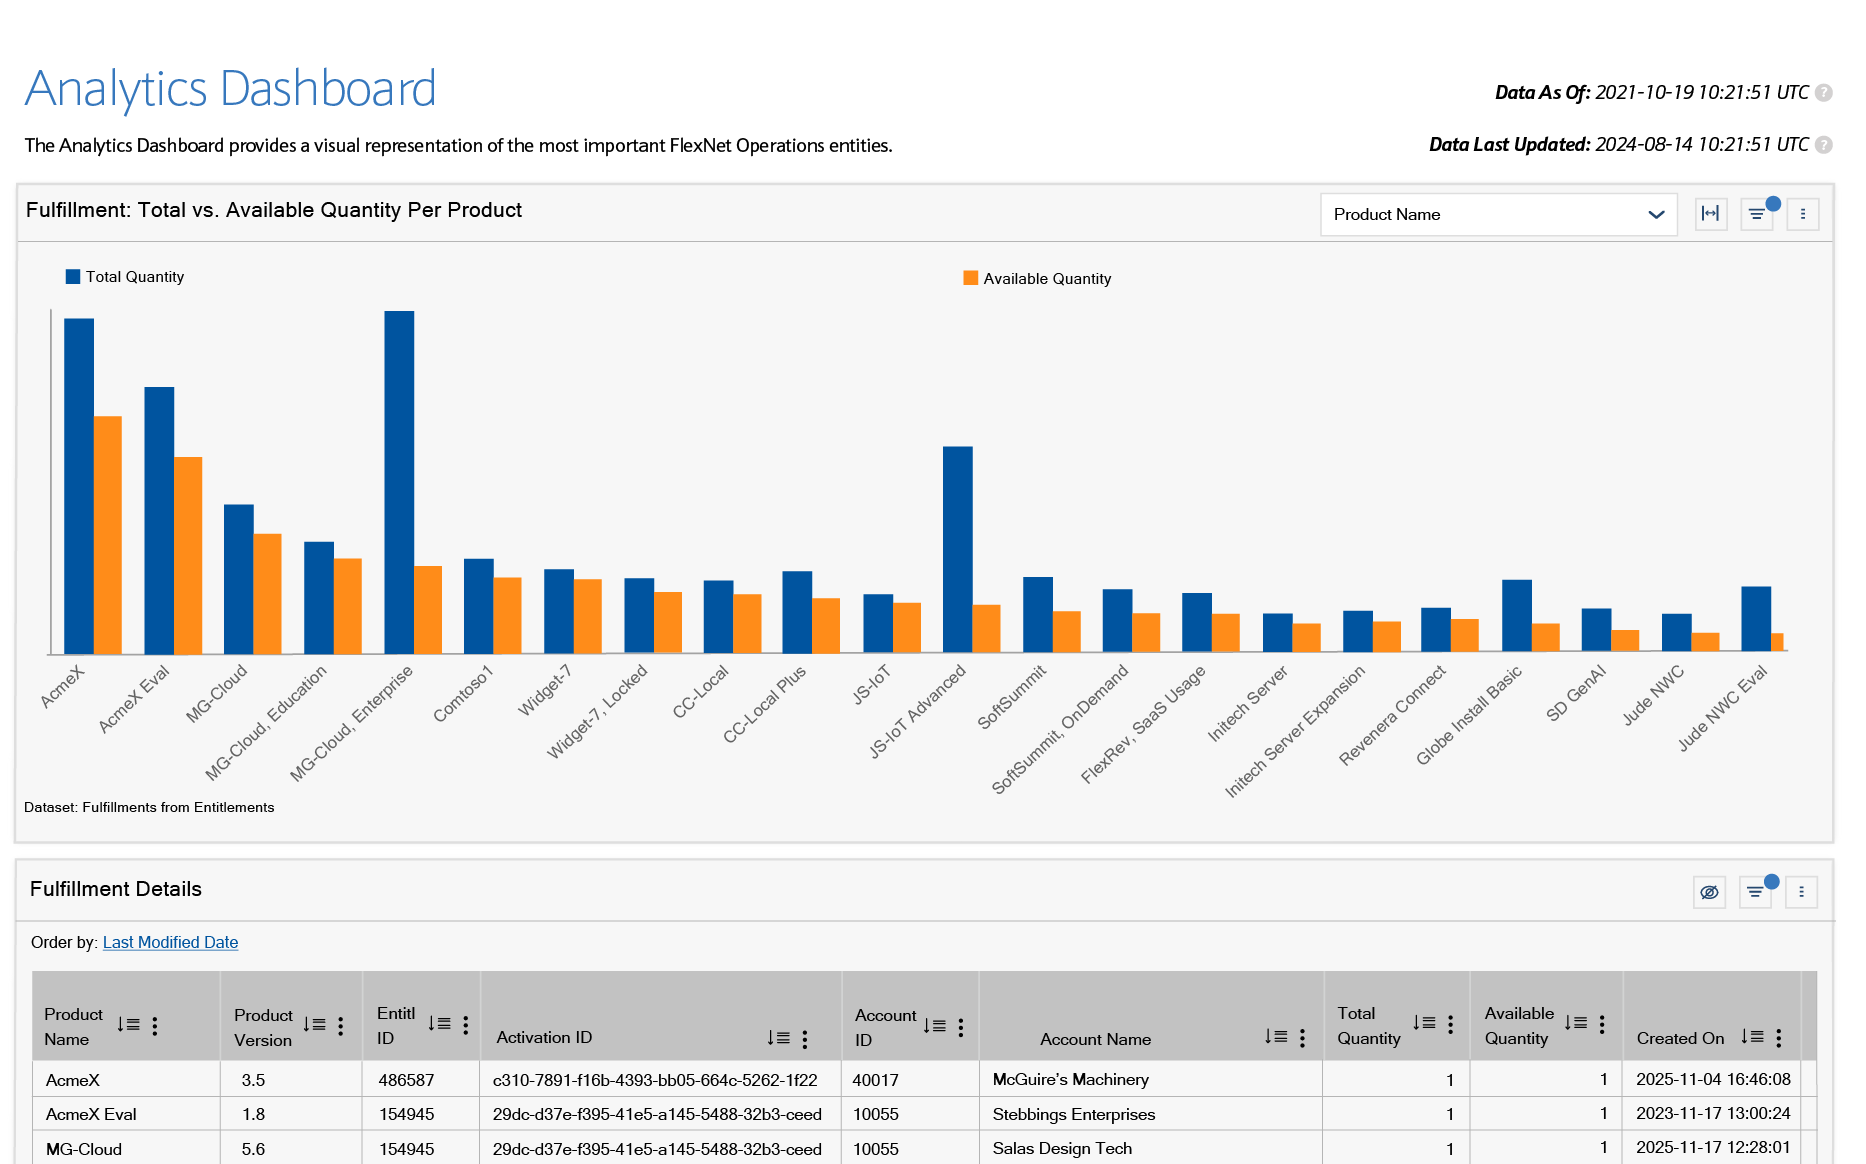Click the JS-IoT Advanced blue bar
The image size is (1866, 1164).
[x=958, y=550]
